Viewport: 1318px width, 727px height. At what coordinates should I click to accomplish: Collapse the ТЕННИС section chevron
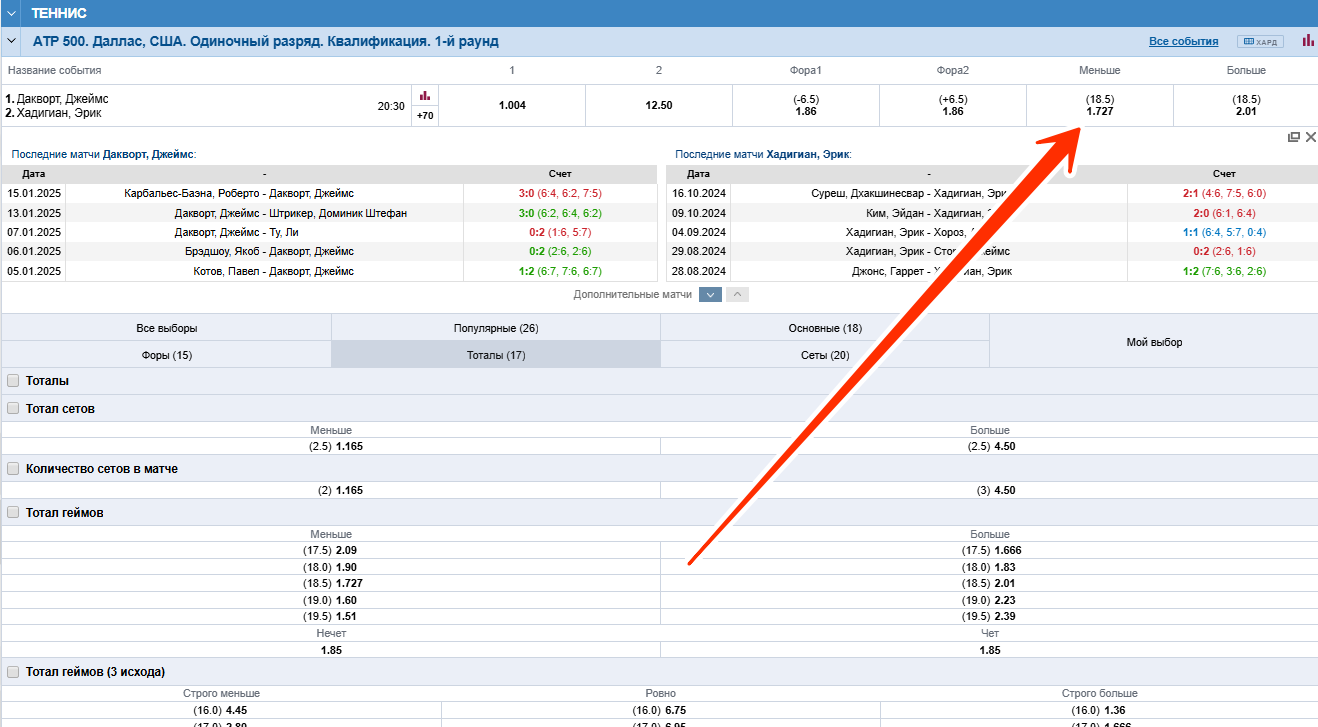[11, 13]
